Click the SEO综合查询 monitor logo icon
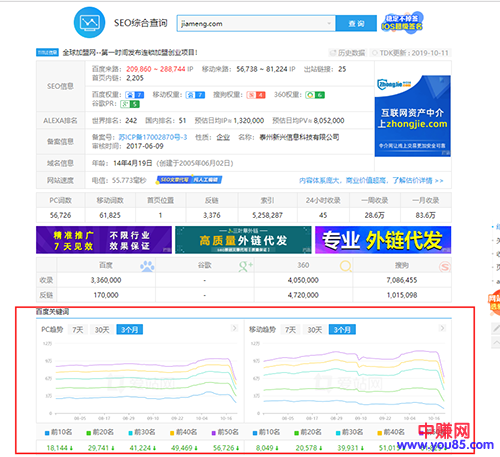 89,22
